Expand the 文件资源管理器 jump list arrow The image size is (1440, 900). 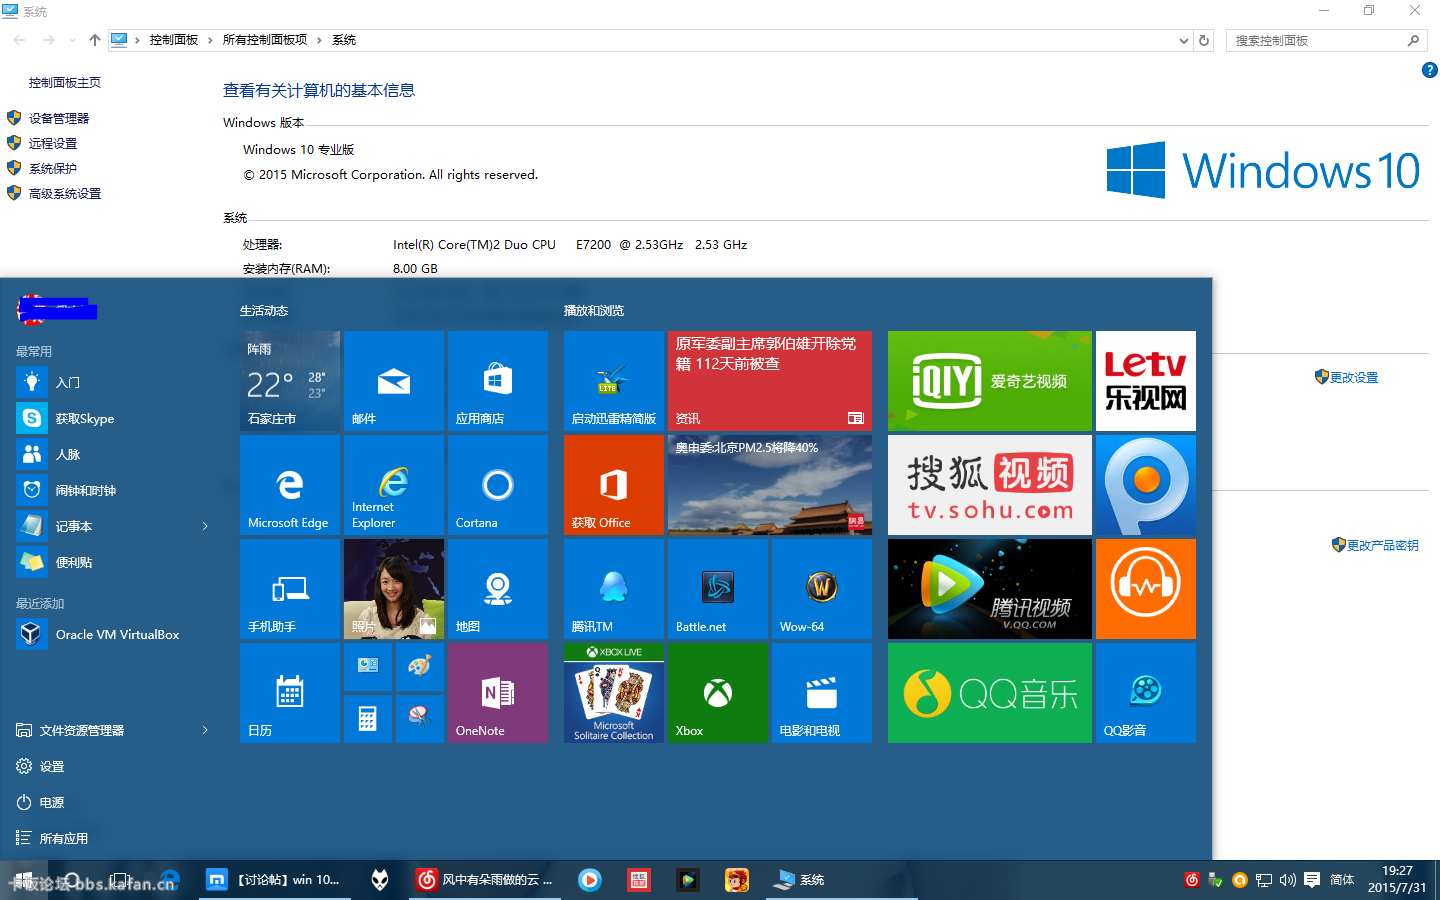pos(205,730)
